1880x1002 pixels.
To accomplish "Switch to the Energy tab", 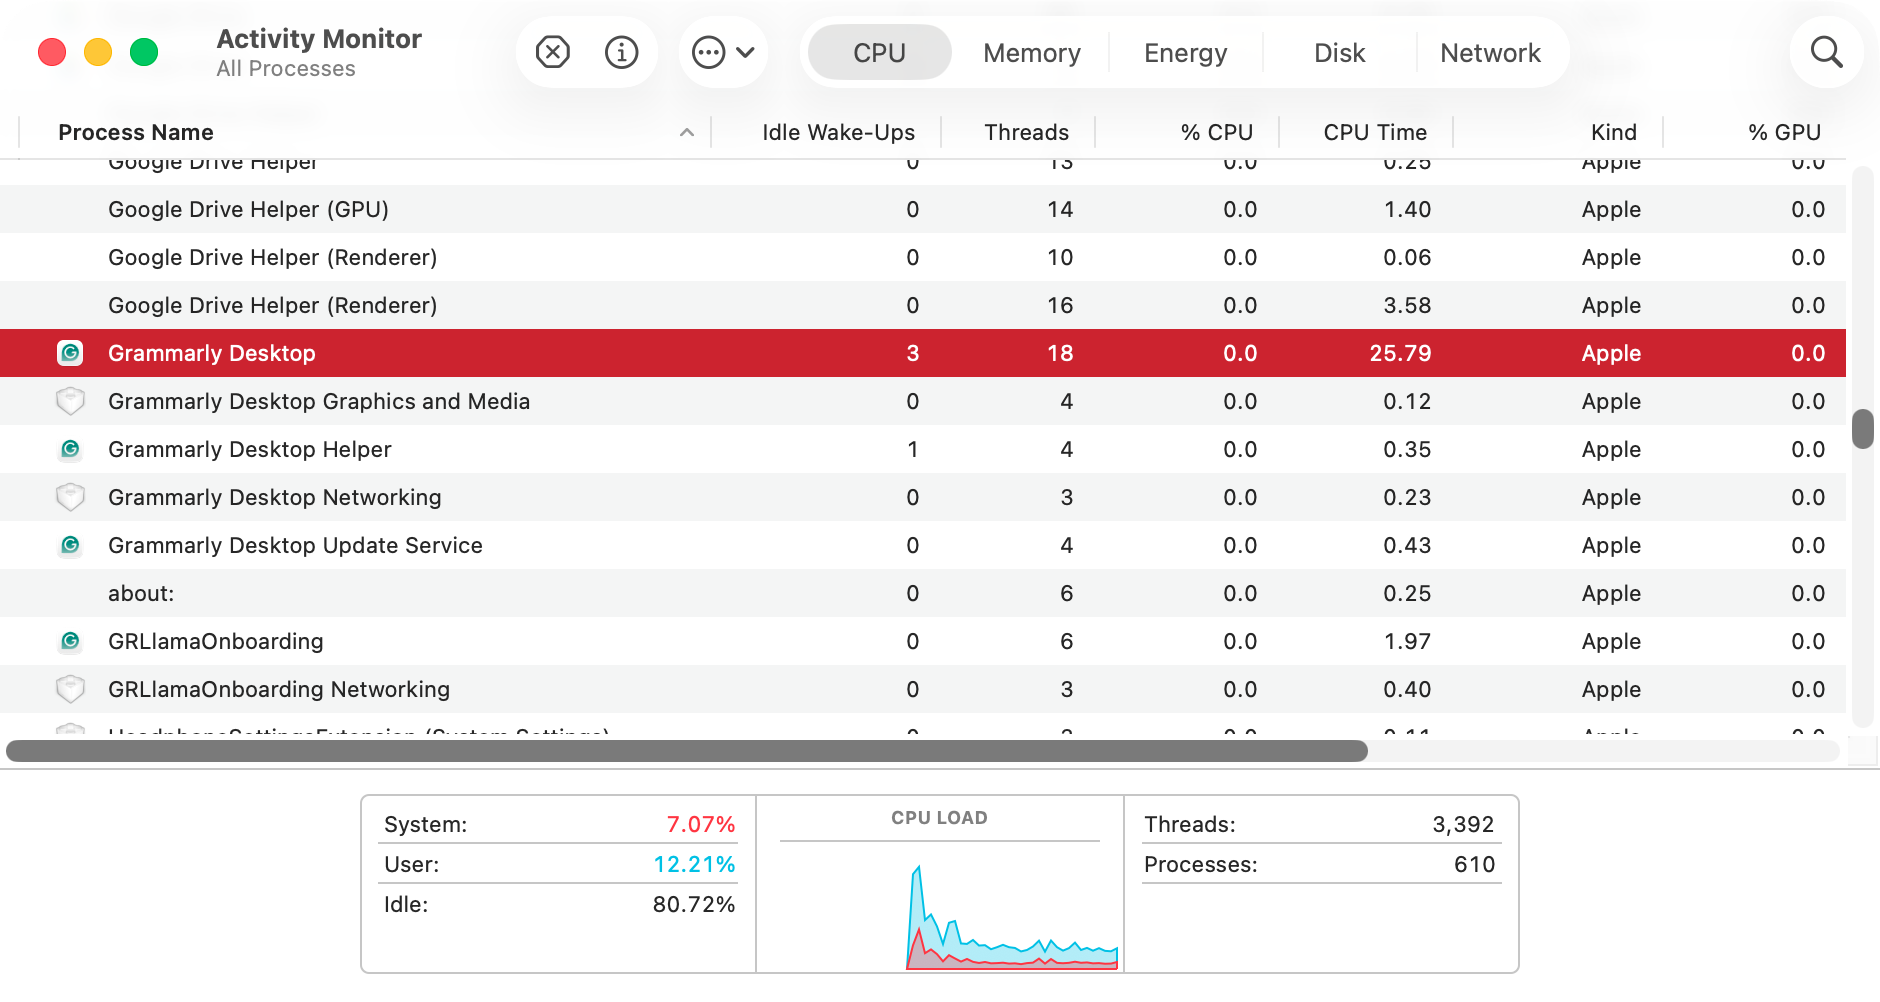I will [x=1185, y=52].
